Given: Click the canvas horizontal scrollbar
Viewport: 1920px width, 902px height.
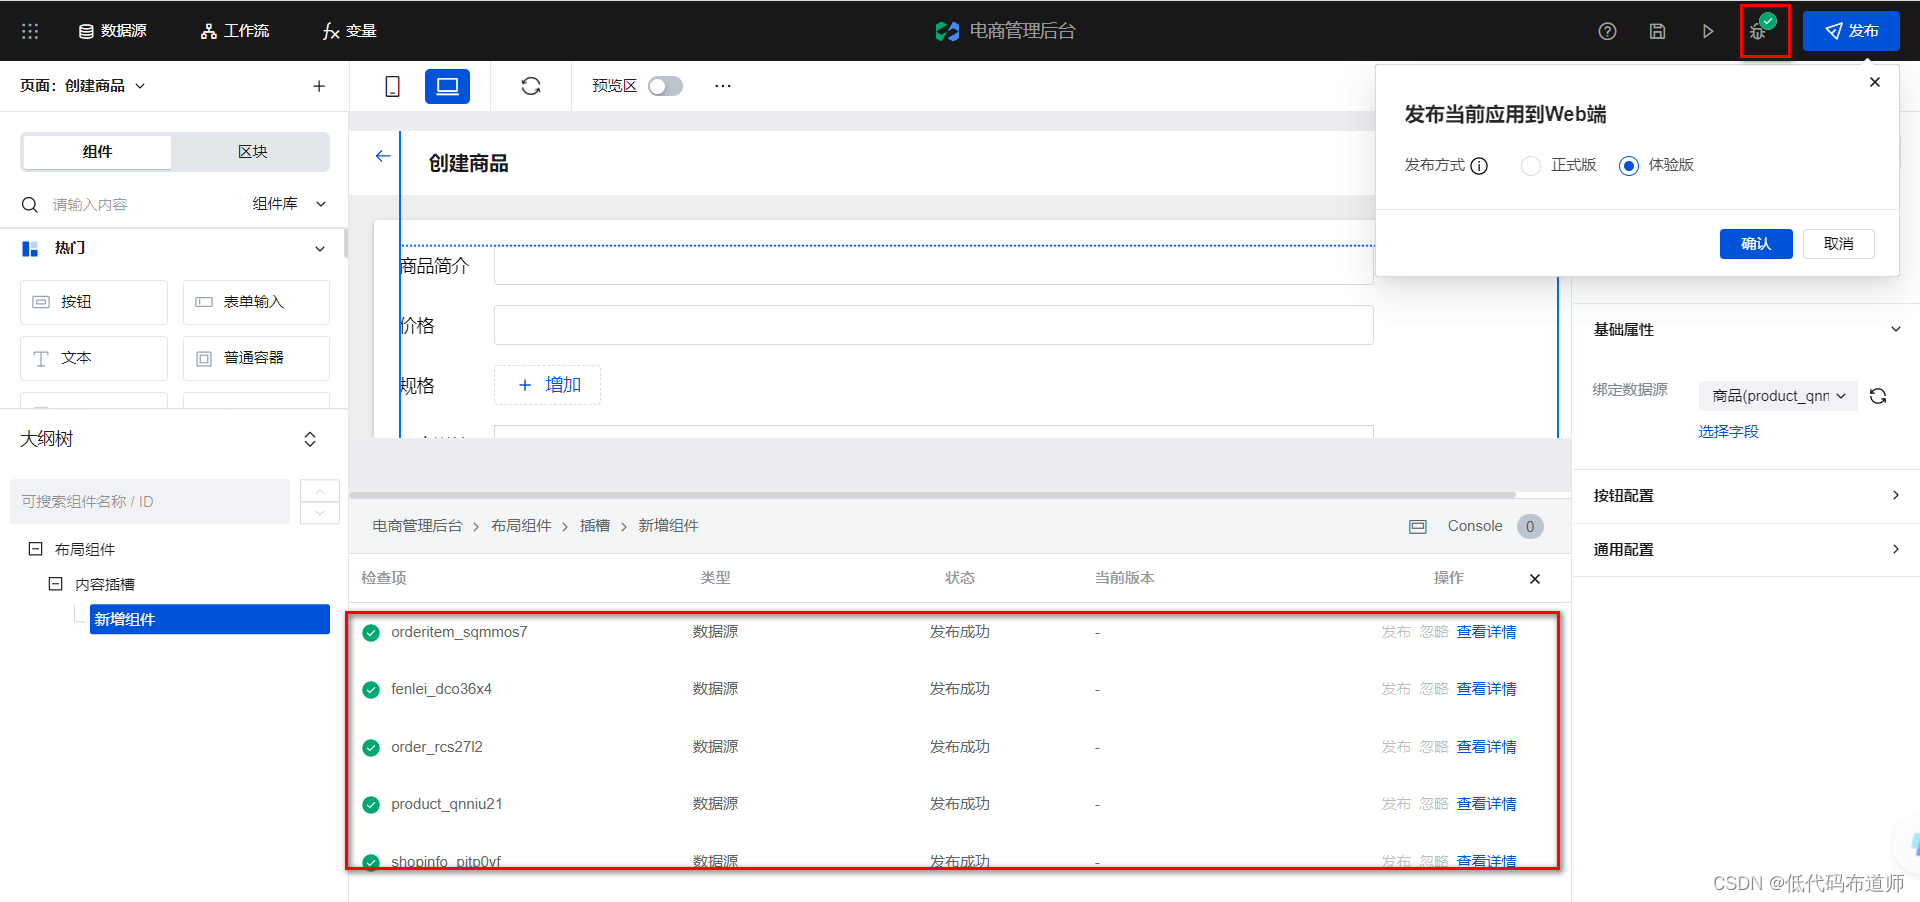Looking at the screenshot, I should [932, 494].
